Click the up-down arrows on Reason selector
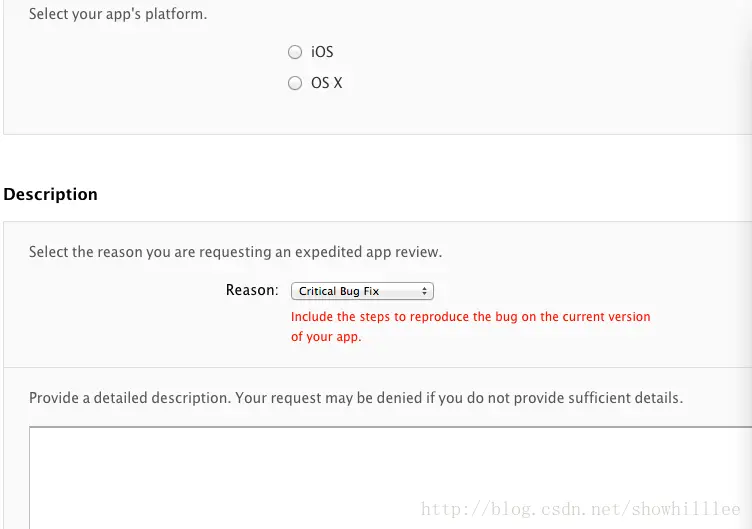This screenshot has height=529, width=752. tap(424, 291)
